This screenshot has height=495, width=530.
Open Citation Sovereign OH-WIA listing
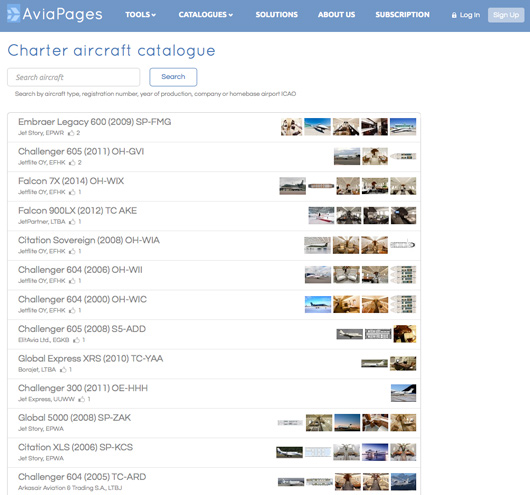coord(89,240)
